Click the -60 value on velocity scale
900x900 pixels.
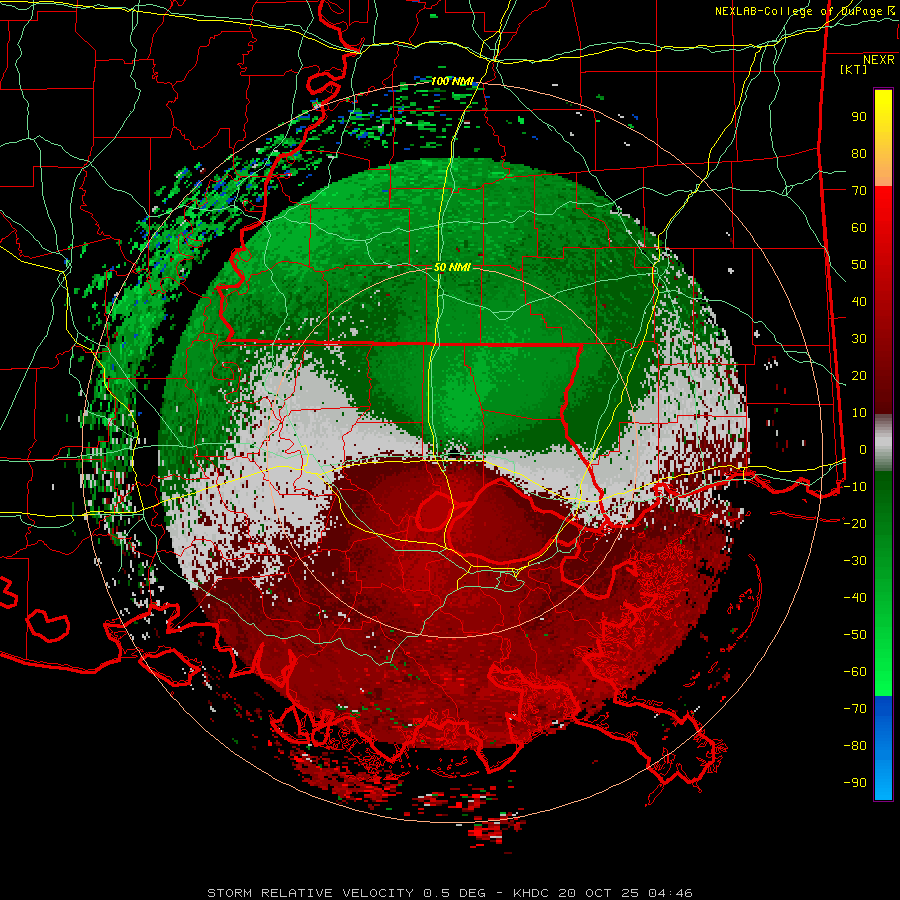pos(855,672)
